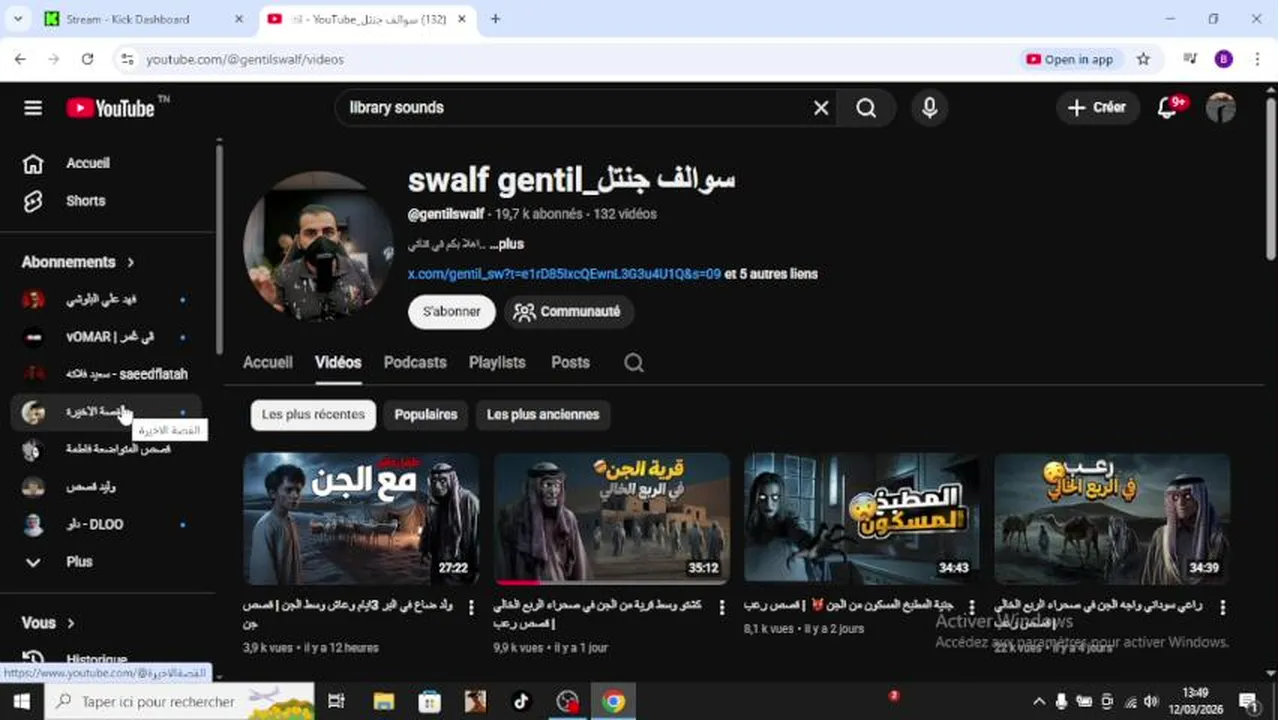Image resolution: width=1278 pixels, height=720 pixels.
Task: Click the magnifier search button
Action: tap(866, 108)
